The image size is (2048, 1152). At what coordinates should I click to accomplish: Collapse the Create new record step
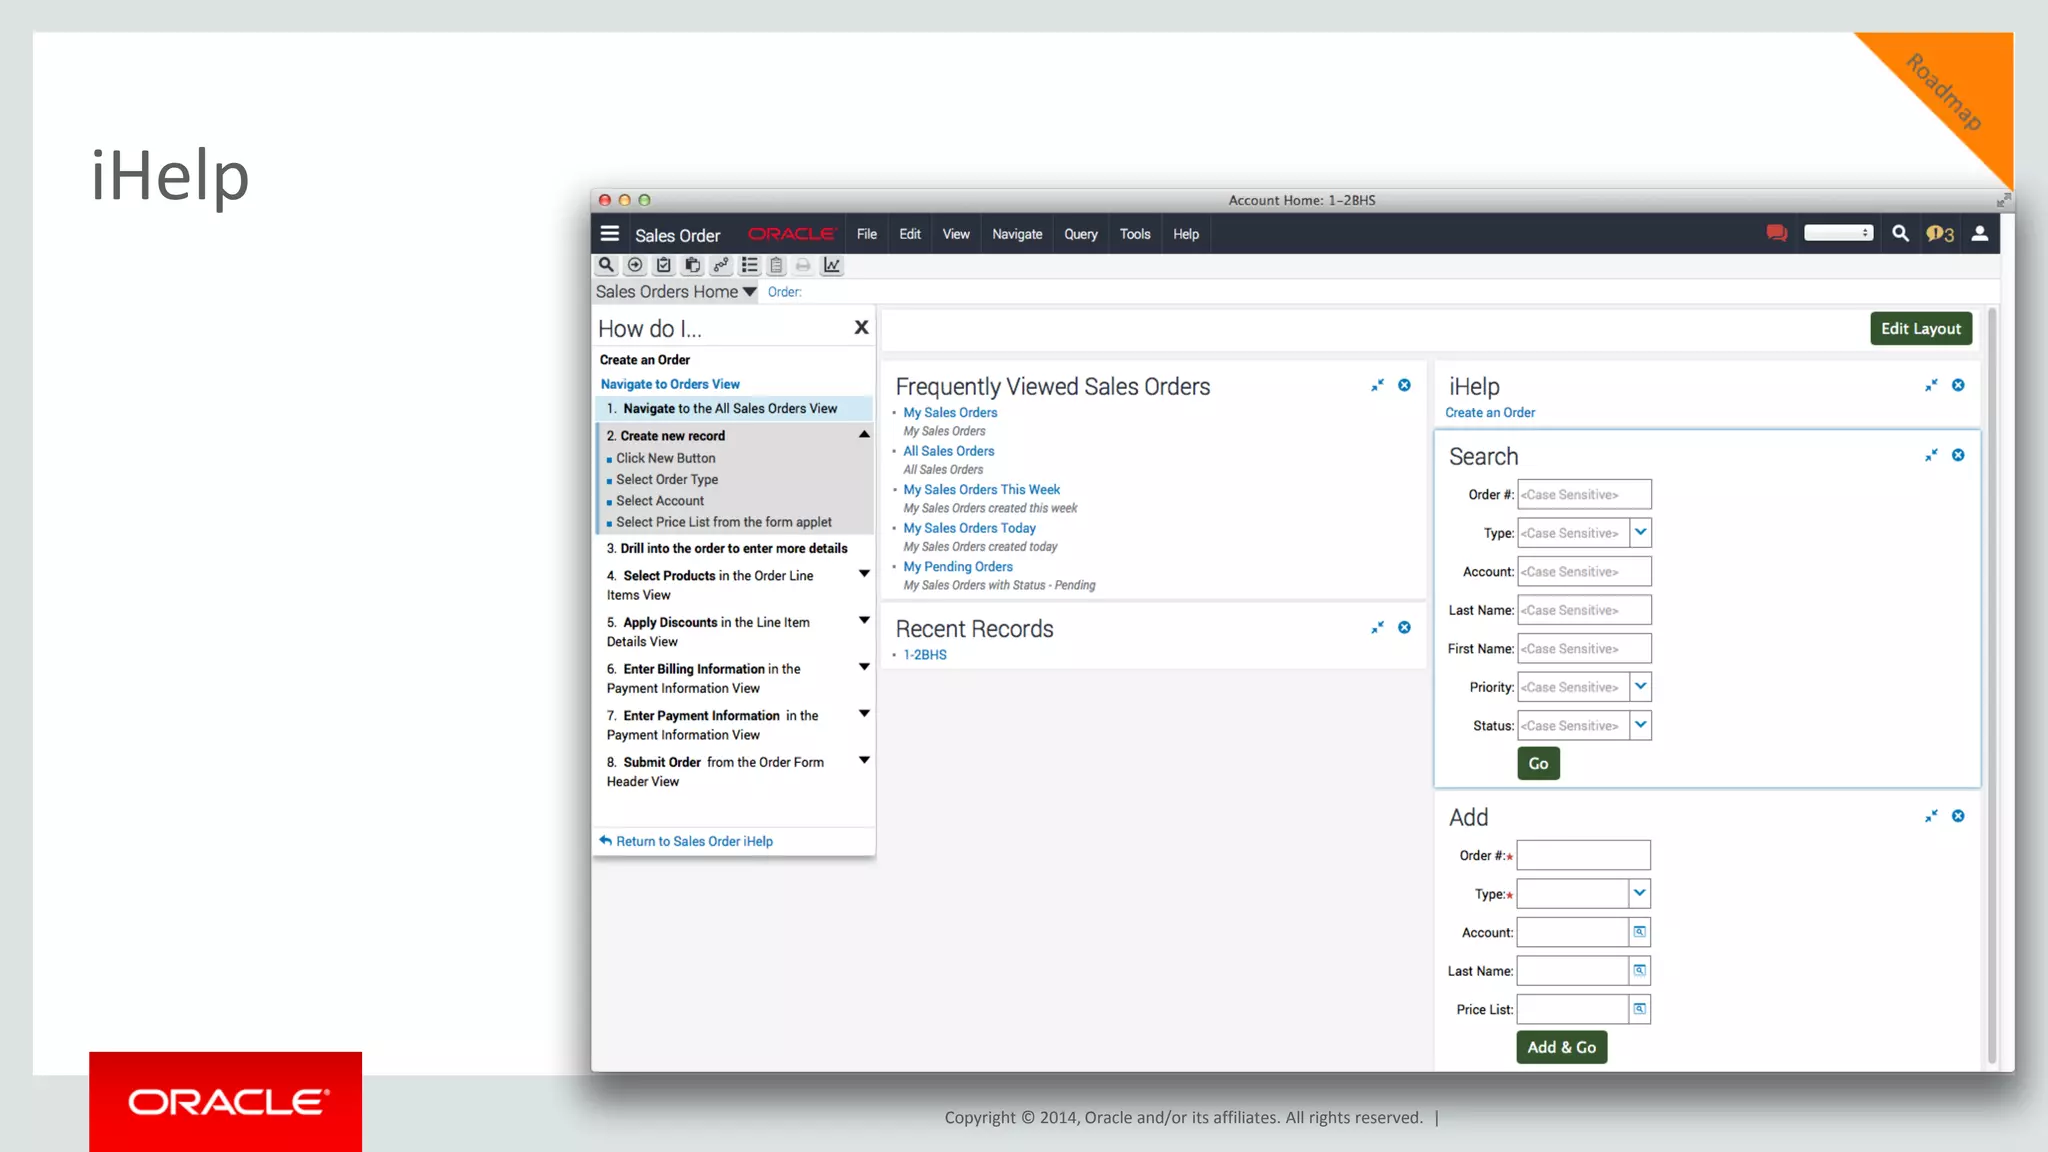pyautogui.click(x=864, y=435)
